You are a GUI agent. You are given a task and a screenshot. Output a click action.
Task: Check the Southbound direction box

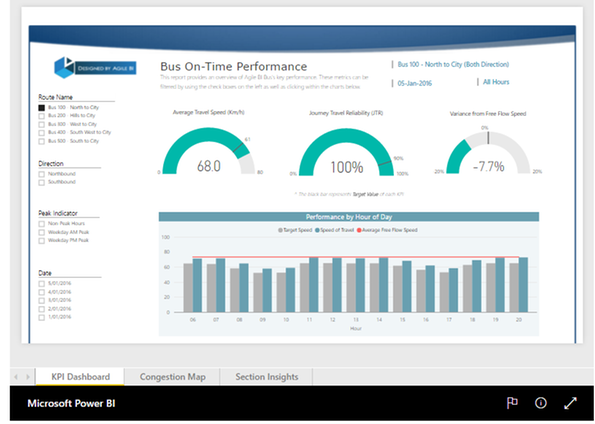click(42, 183)
